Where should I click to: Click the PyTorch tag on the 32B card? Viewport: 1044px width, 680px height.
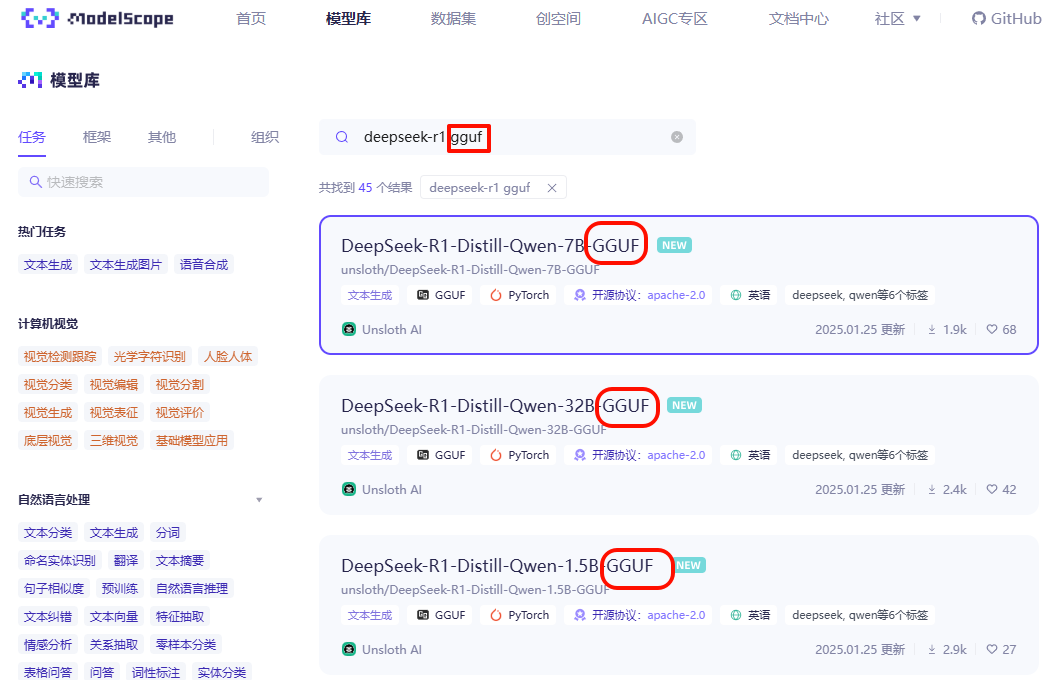point(519,455)
